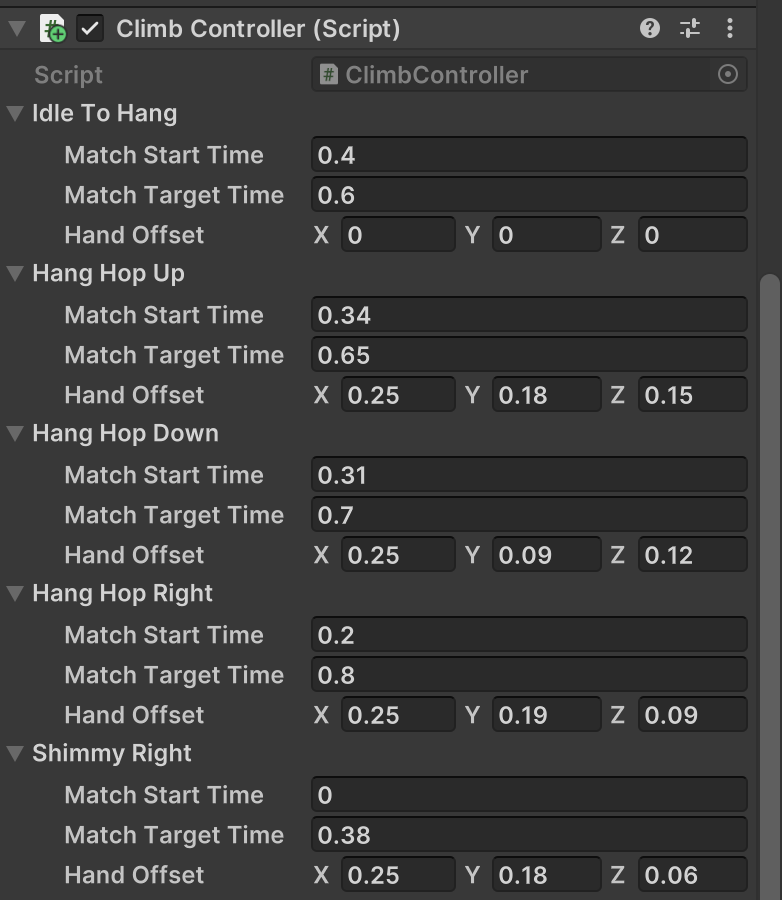The image size is (782, 900).
Task: Collapse the Hang Hop Down section
Action: [15, 434]
